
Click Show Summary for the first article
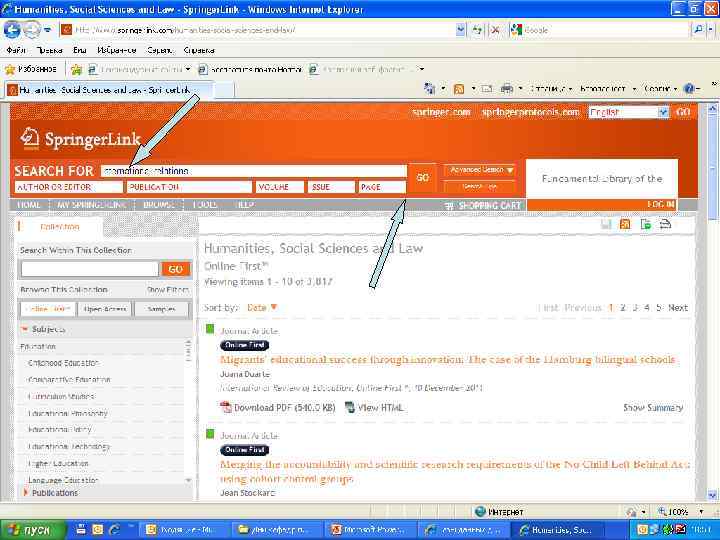pyautogui.click(x=653, y=407)
